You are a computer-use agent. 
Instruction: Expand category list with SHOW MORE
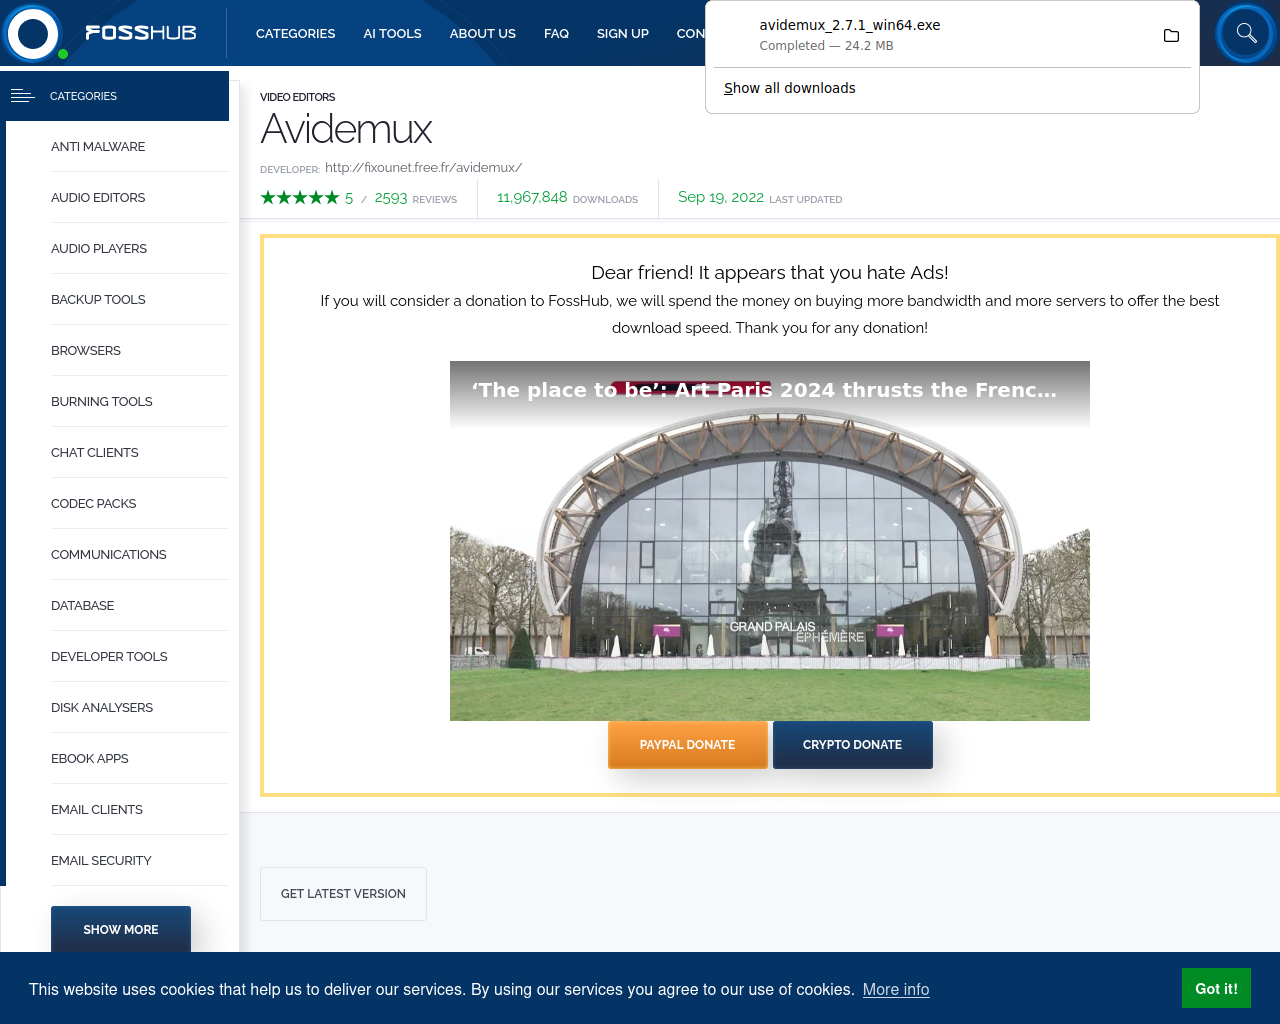(x=121, y=929)
